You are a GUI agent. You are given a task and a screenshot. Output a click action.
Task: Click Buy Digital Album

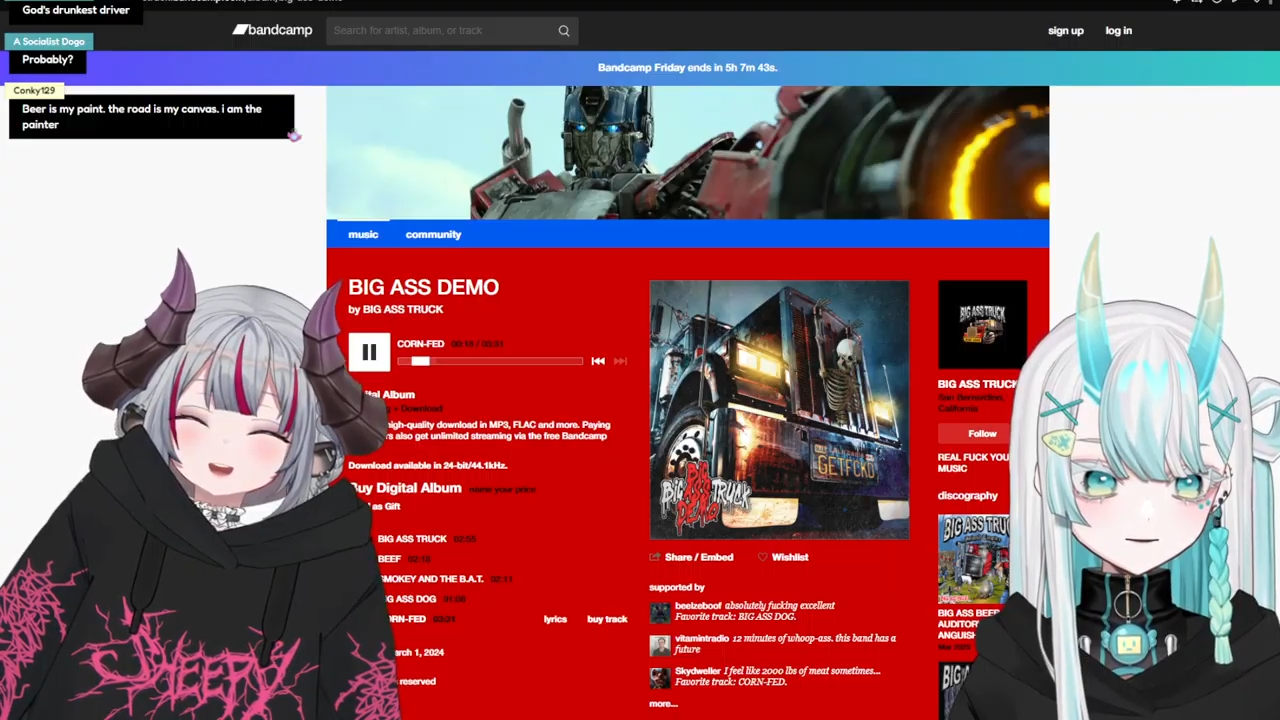point(405,488)
